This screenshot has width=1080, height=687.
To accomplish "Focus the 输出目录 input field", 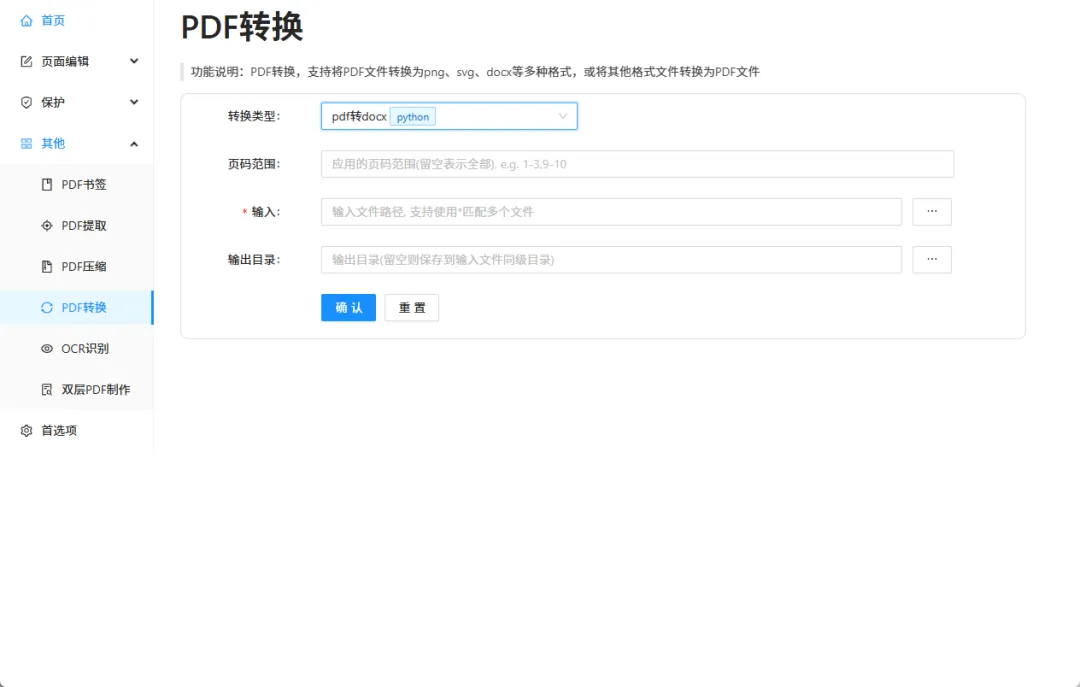I will click(611, 260).
